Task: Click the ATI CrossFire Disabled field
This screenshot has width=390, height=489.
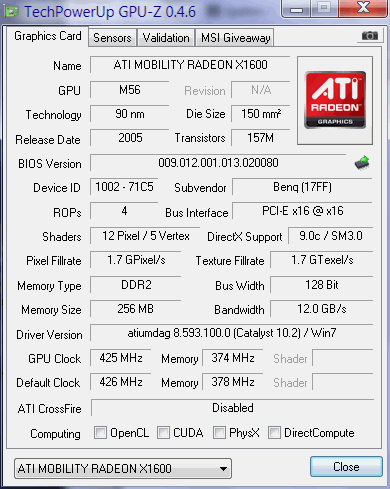Action: click(x=233, y=408)
